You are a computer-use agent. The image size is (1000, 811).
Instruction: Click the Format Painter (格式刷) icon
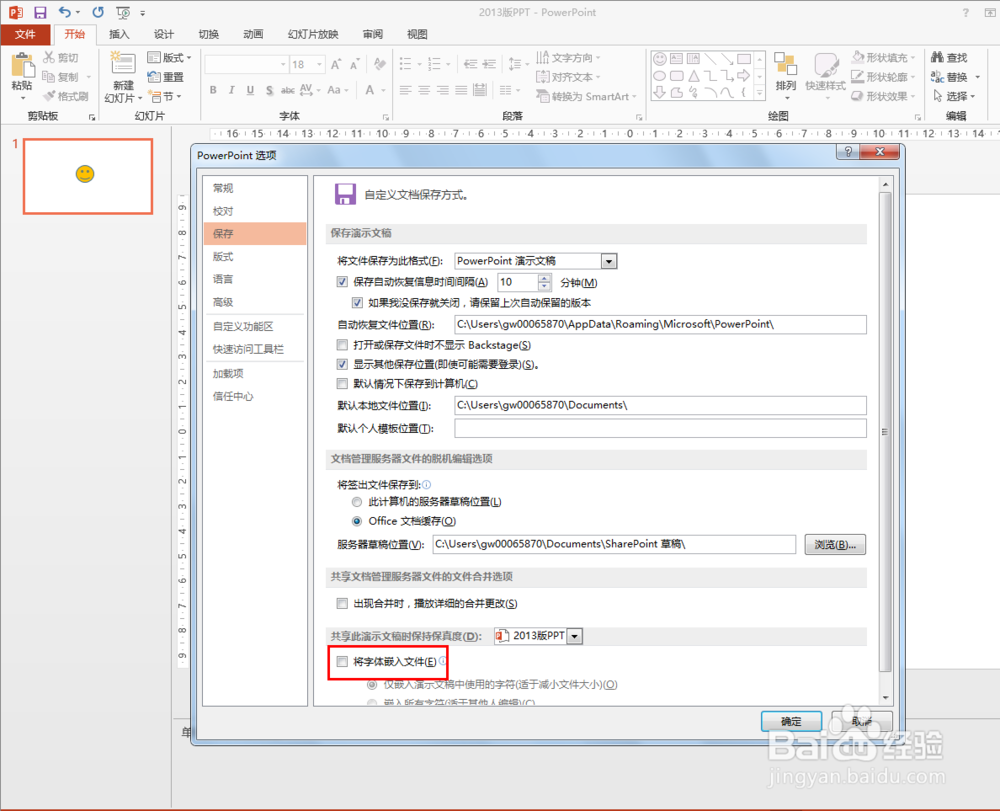tap(49, 96)
